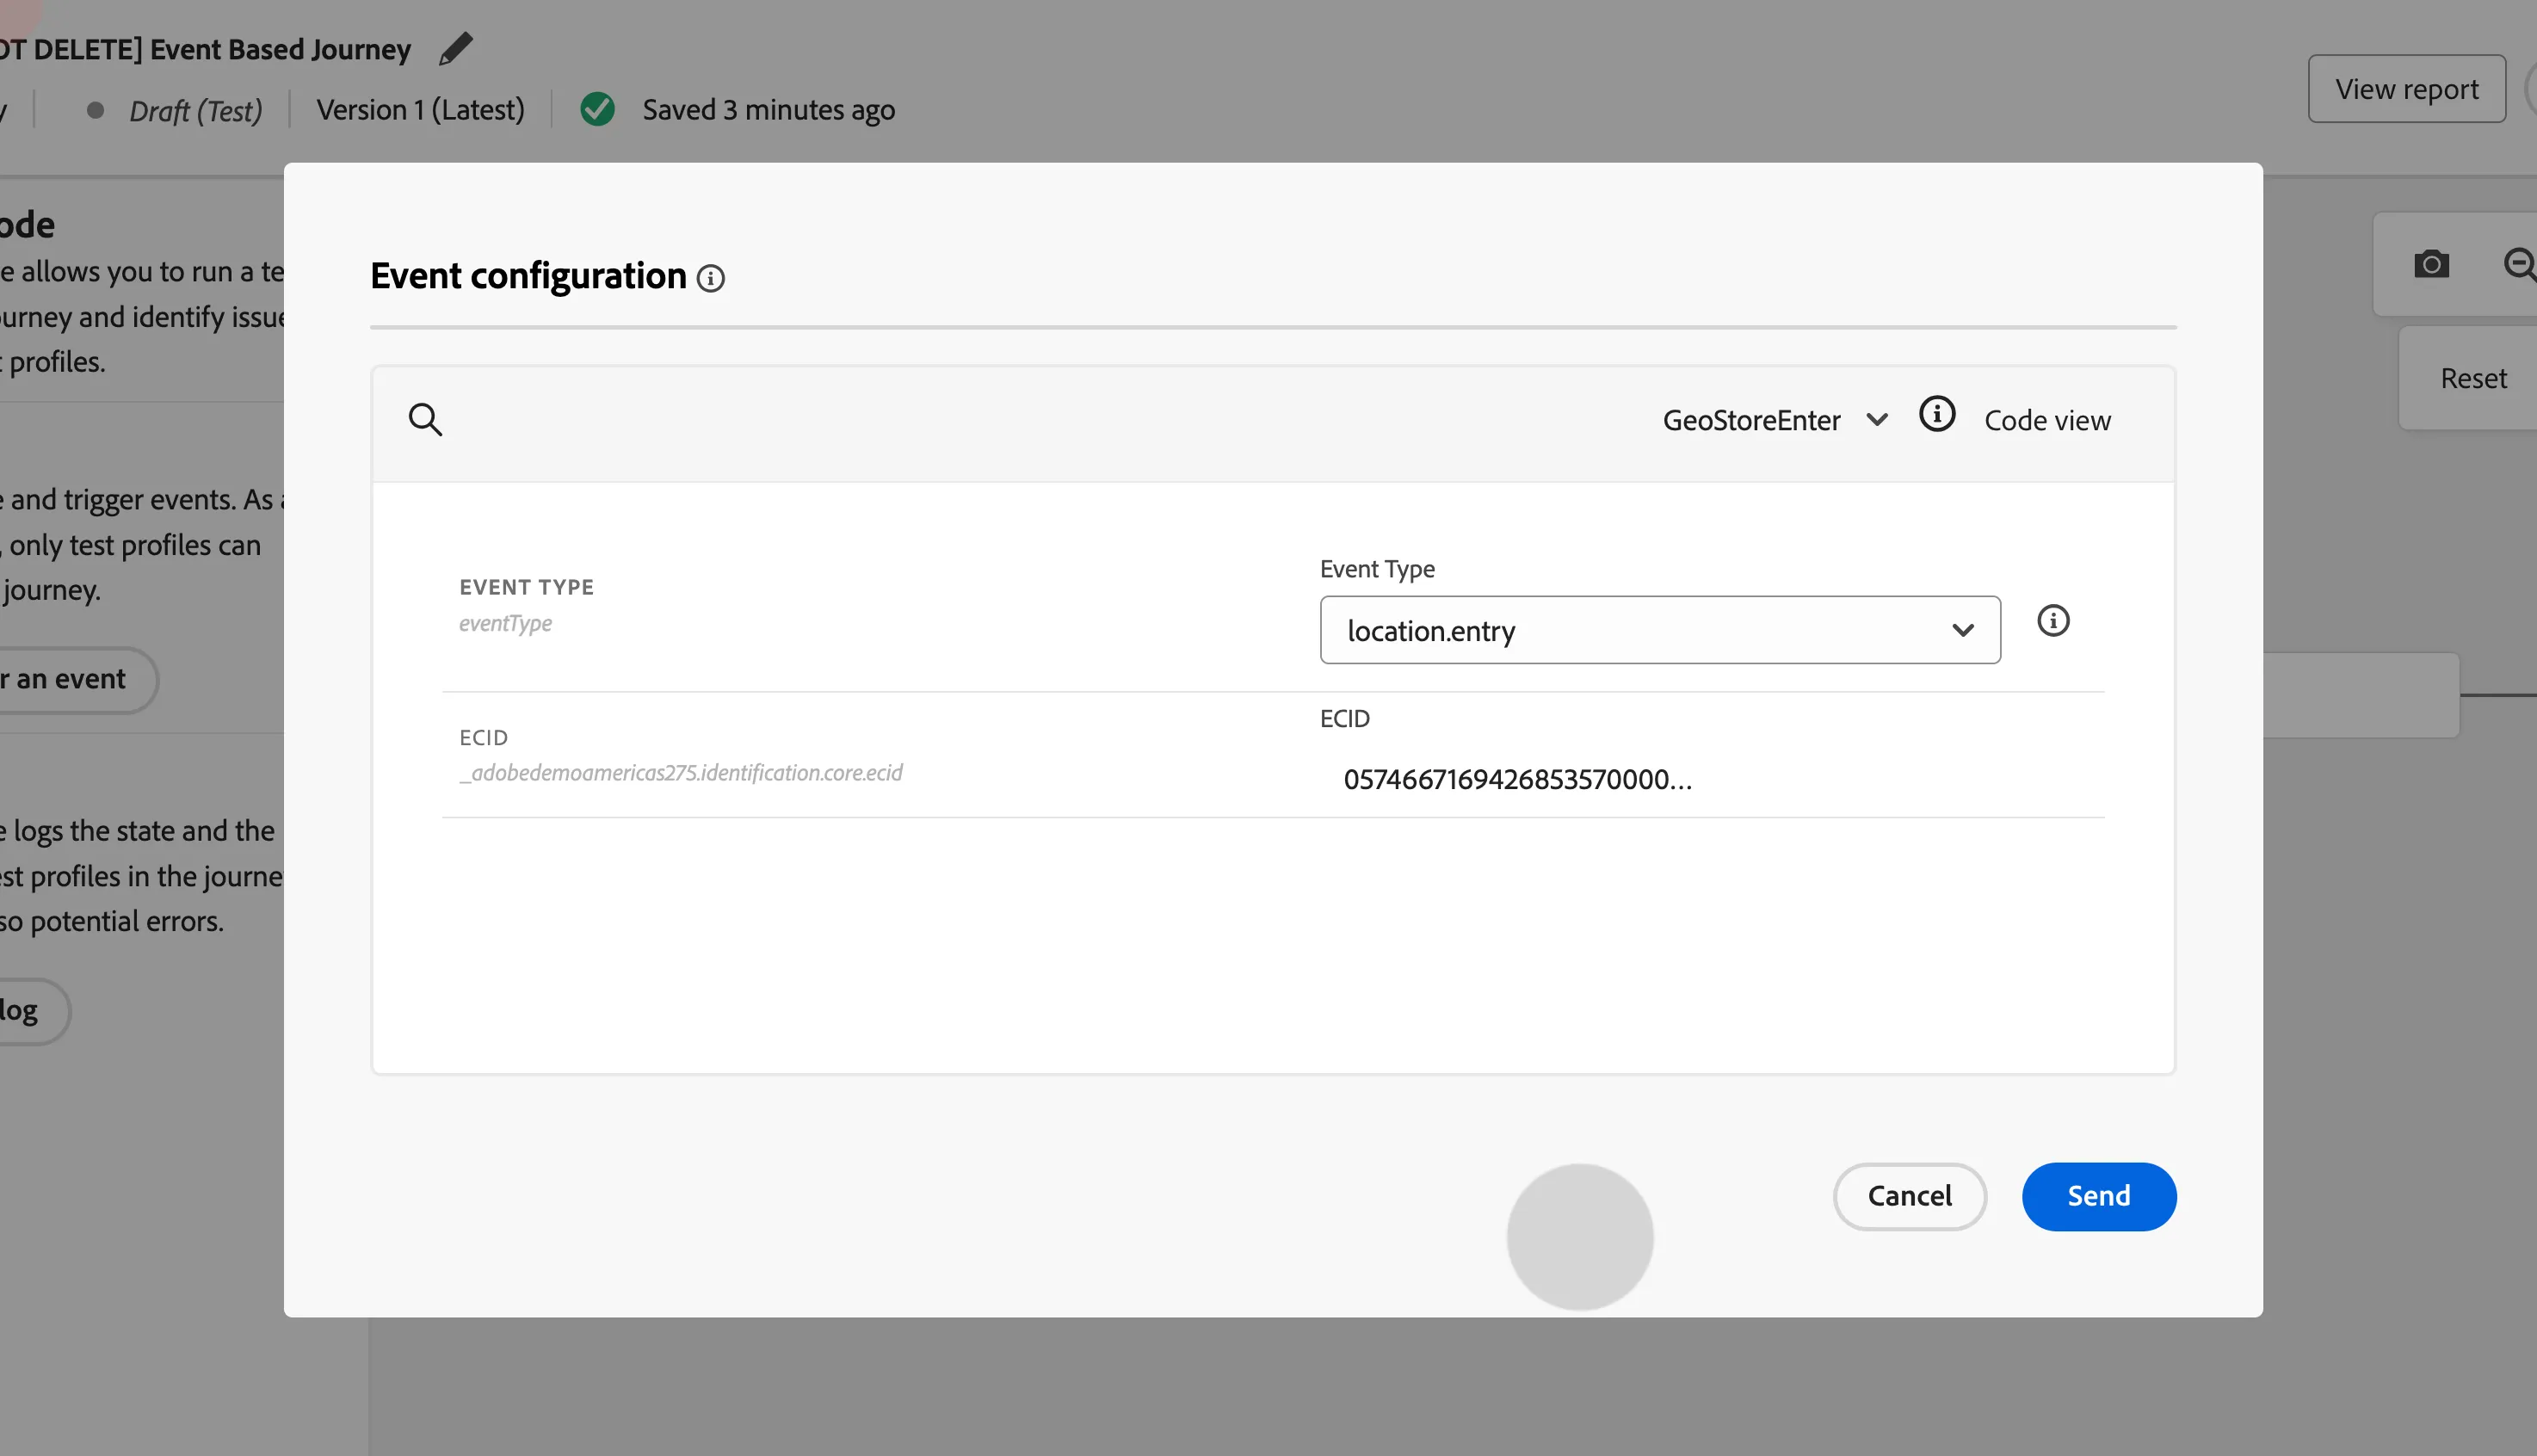Screen dimensions: 2537x1456
Task: Click Version 1 (Latest) label
Action: 420,109
